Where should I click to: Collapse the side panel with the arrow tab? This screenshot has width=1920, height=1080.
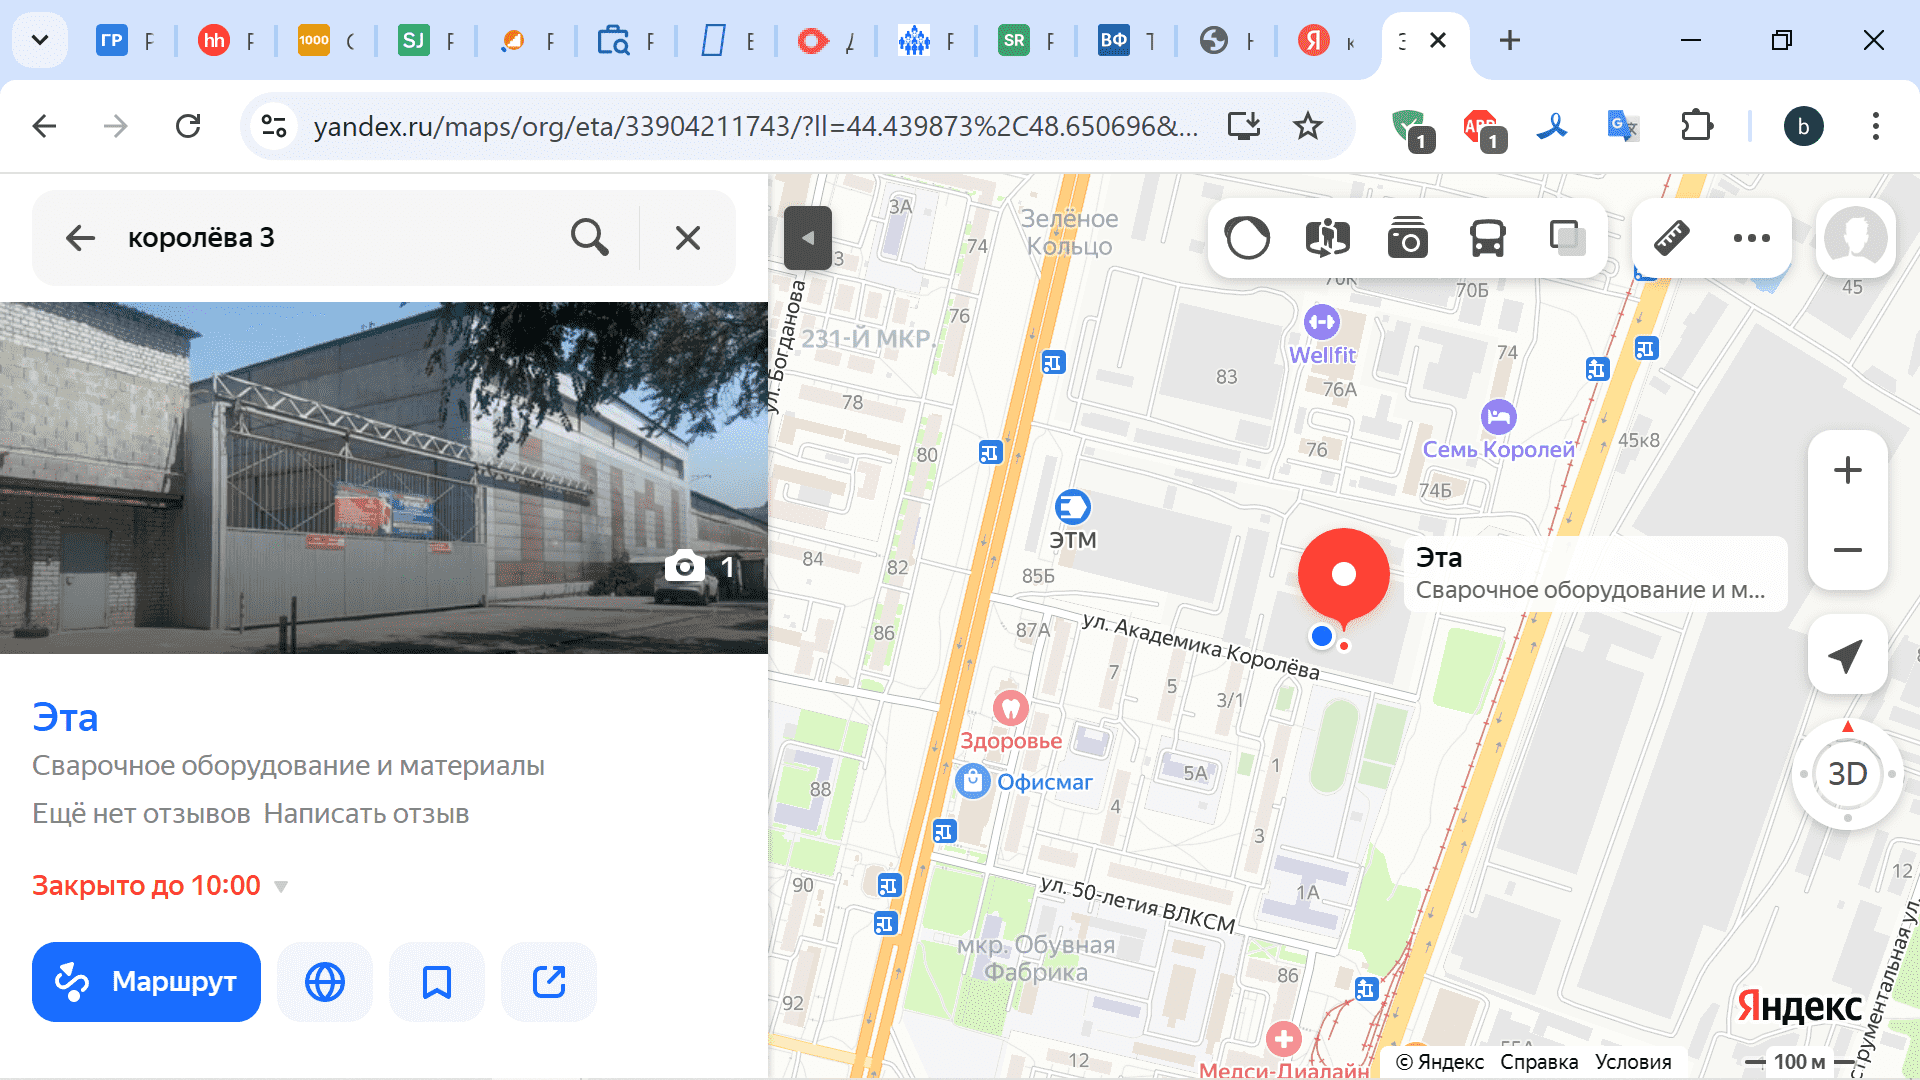coord(808,238)
